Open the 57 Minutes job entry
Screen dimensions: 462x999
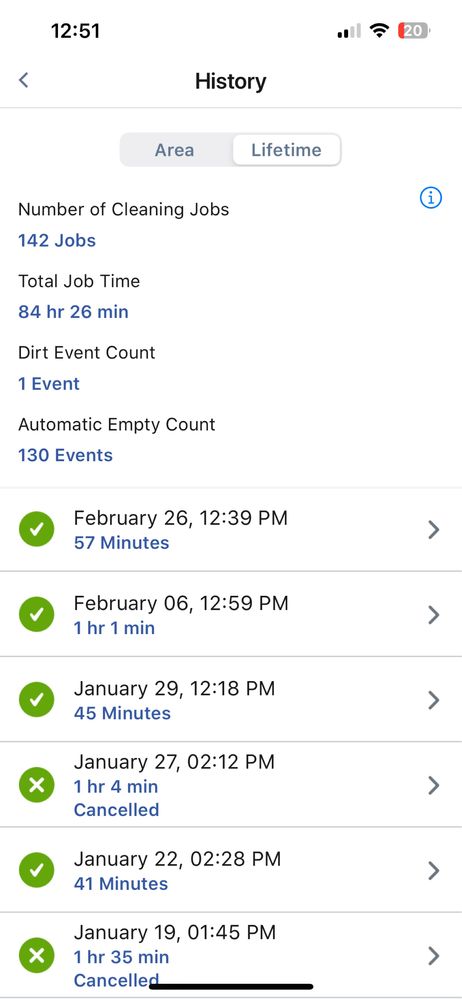tap(231, 529)
